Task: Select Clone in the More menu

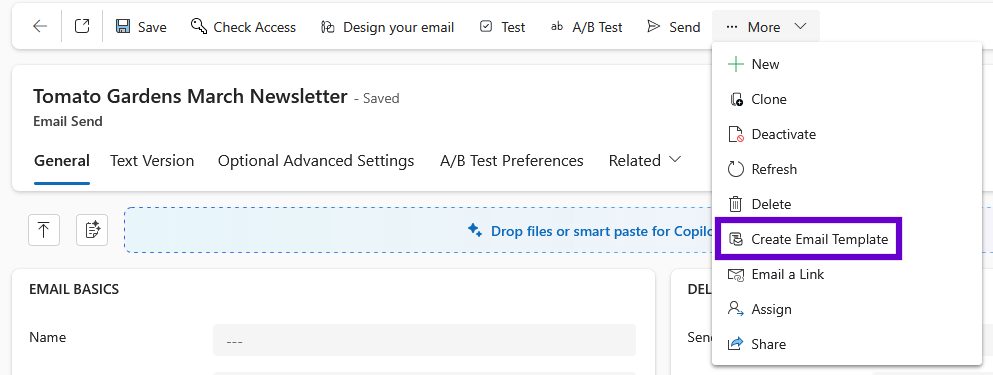Action: (847, 99)
